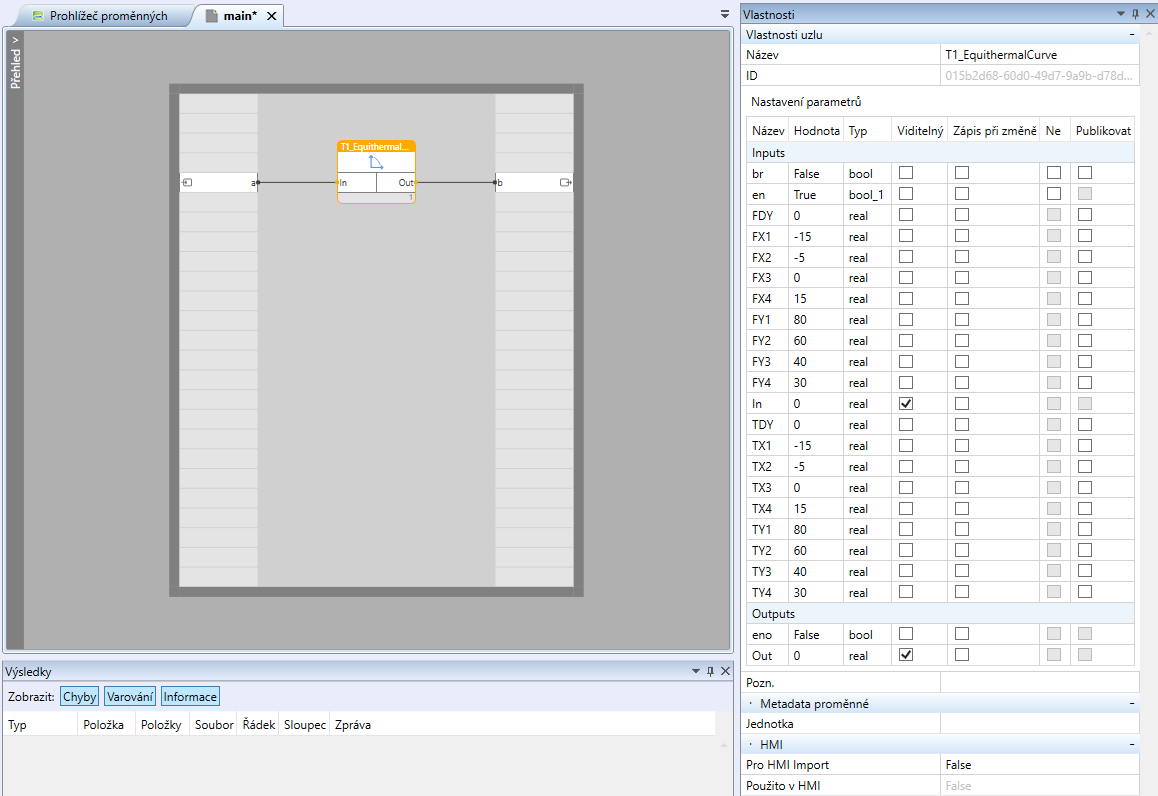Sort parameters by Hodnota column
The width and height of the screenshot is (1158, 796).
(x=816, y=131)
